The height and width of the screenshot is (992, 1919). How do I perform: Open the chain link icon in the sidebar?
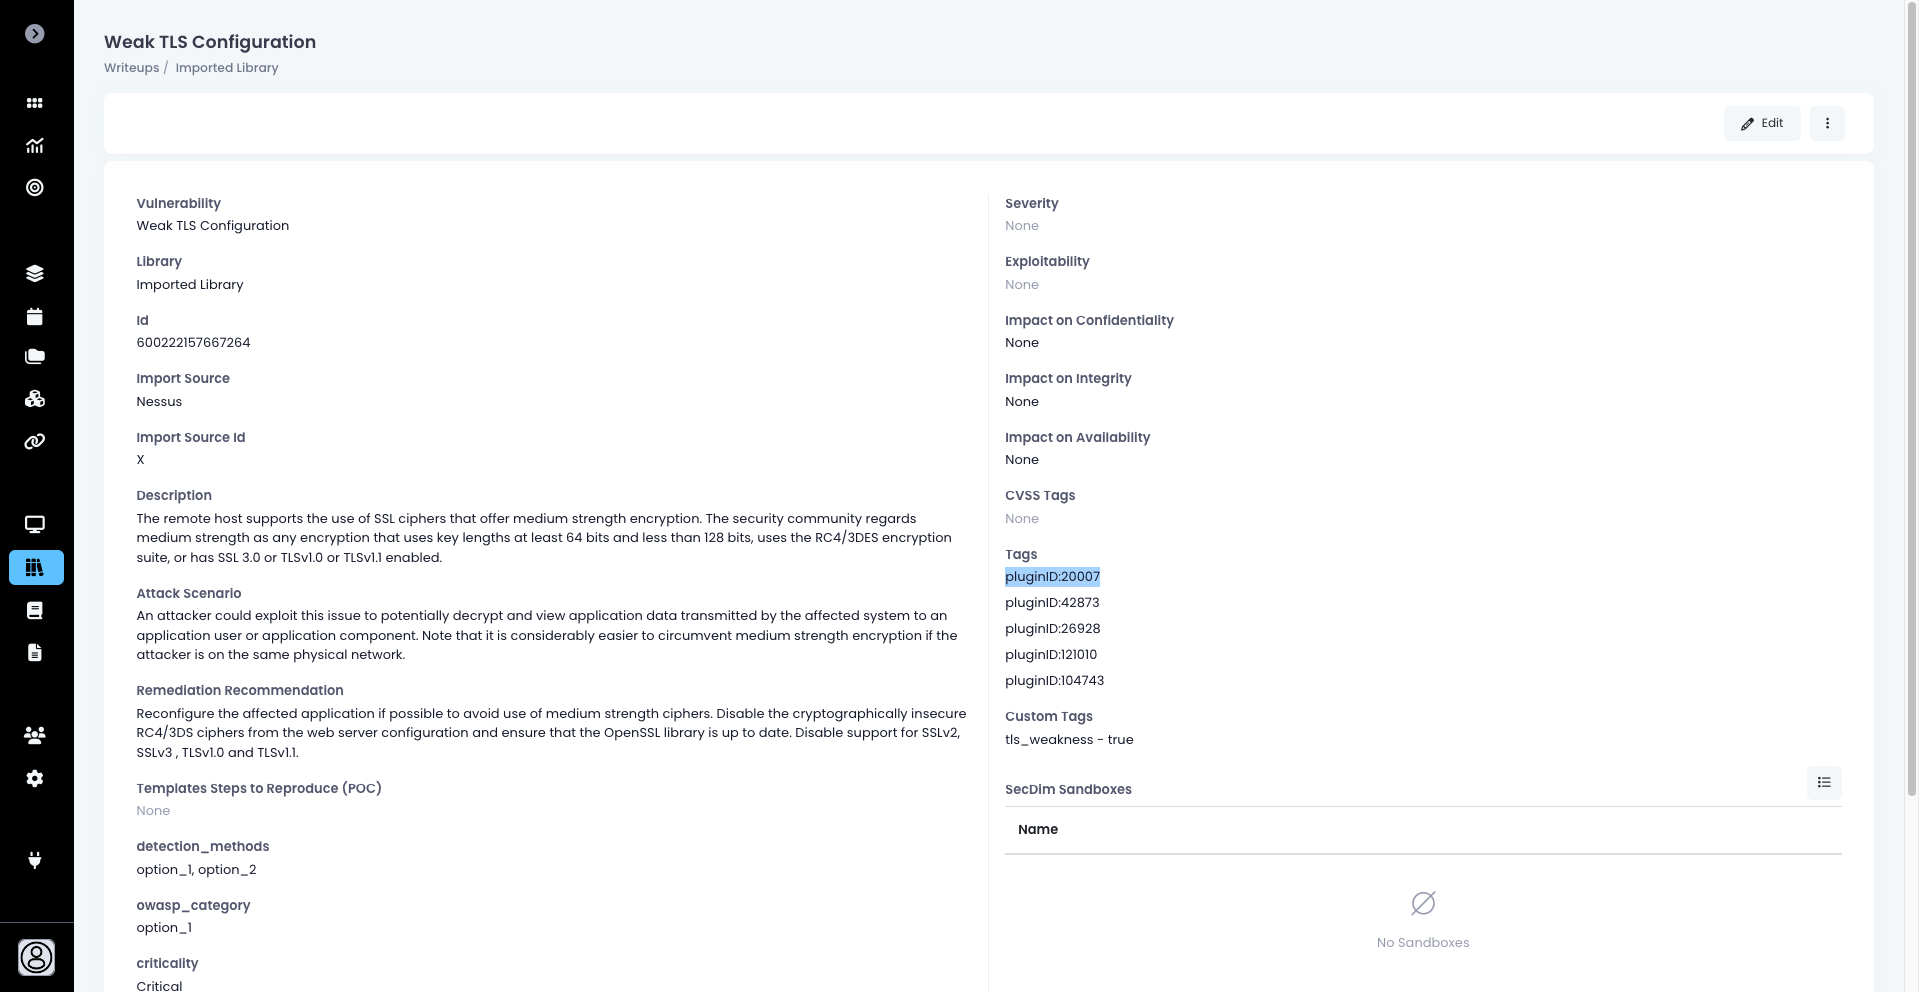[35, 441]
